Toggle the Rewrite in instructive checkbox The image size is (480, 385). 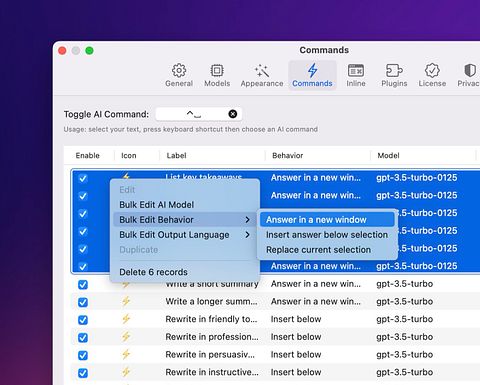83,373
